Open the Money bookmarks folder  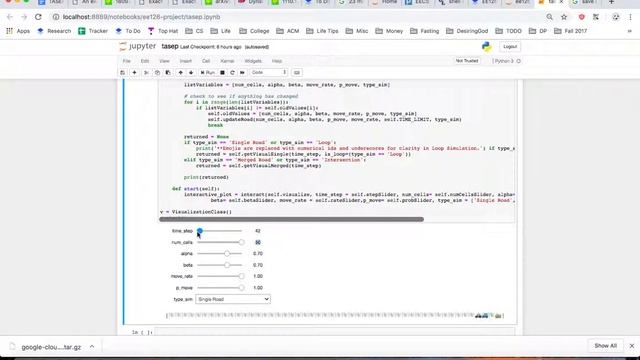pyautogui.click(x=389, y=31)
